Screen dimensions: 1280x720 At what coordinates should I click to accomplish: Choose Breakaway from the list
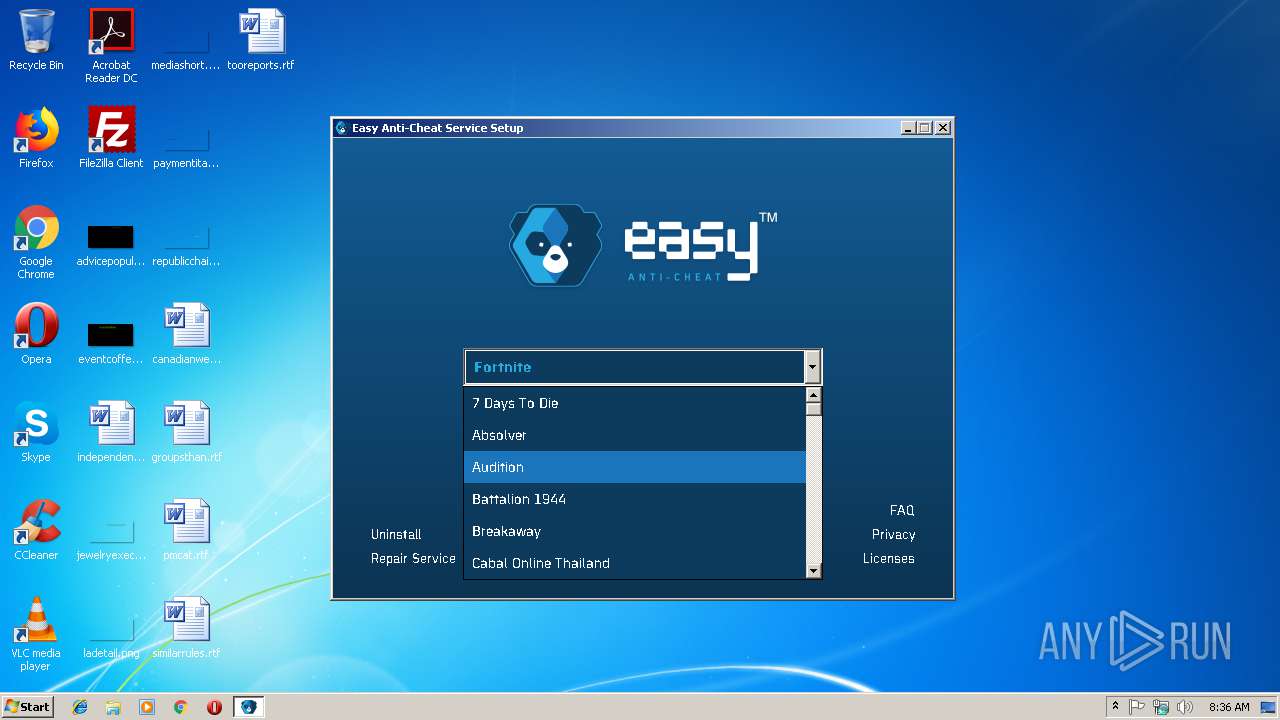(x=635, y=531)
